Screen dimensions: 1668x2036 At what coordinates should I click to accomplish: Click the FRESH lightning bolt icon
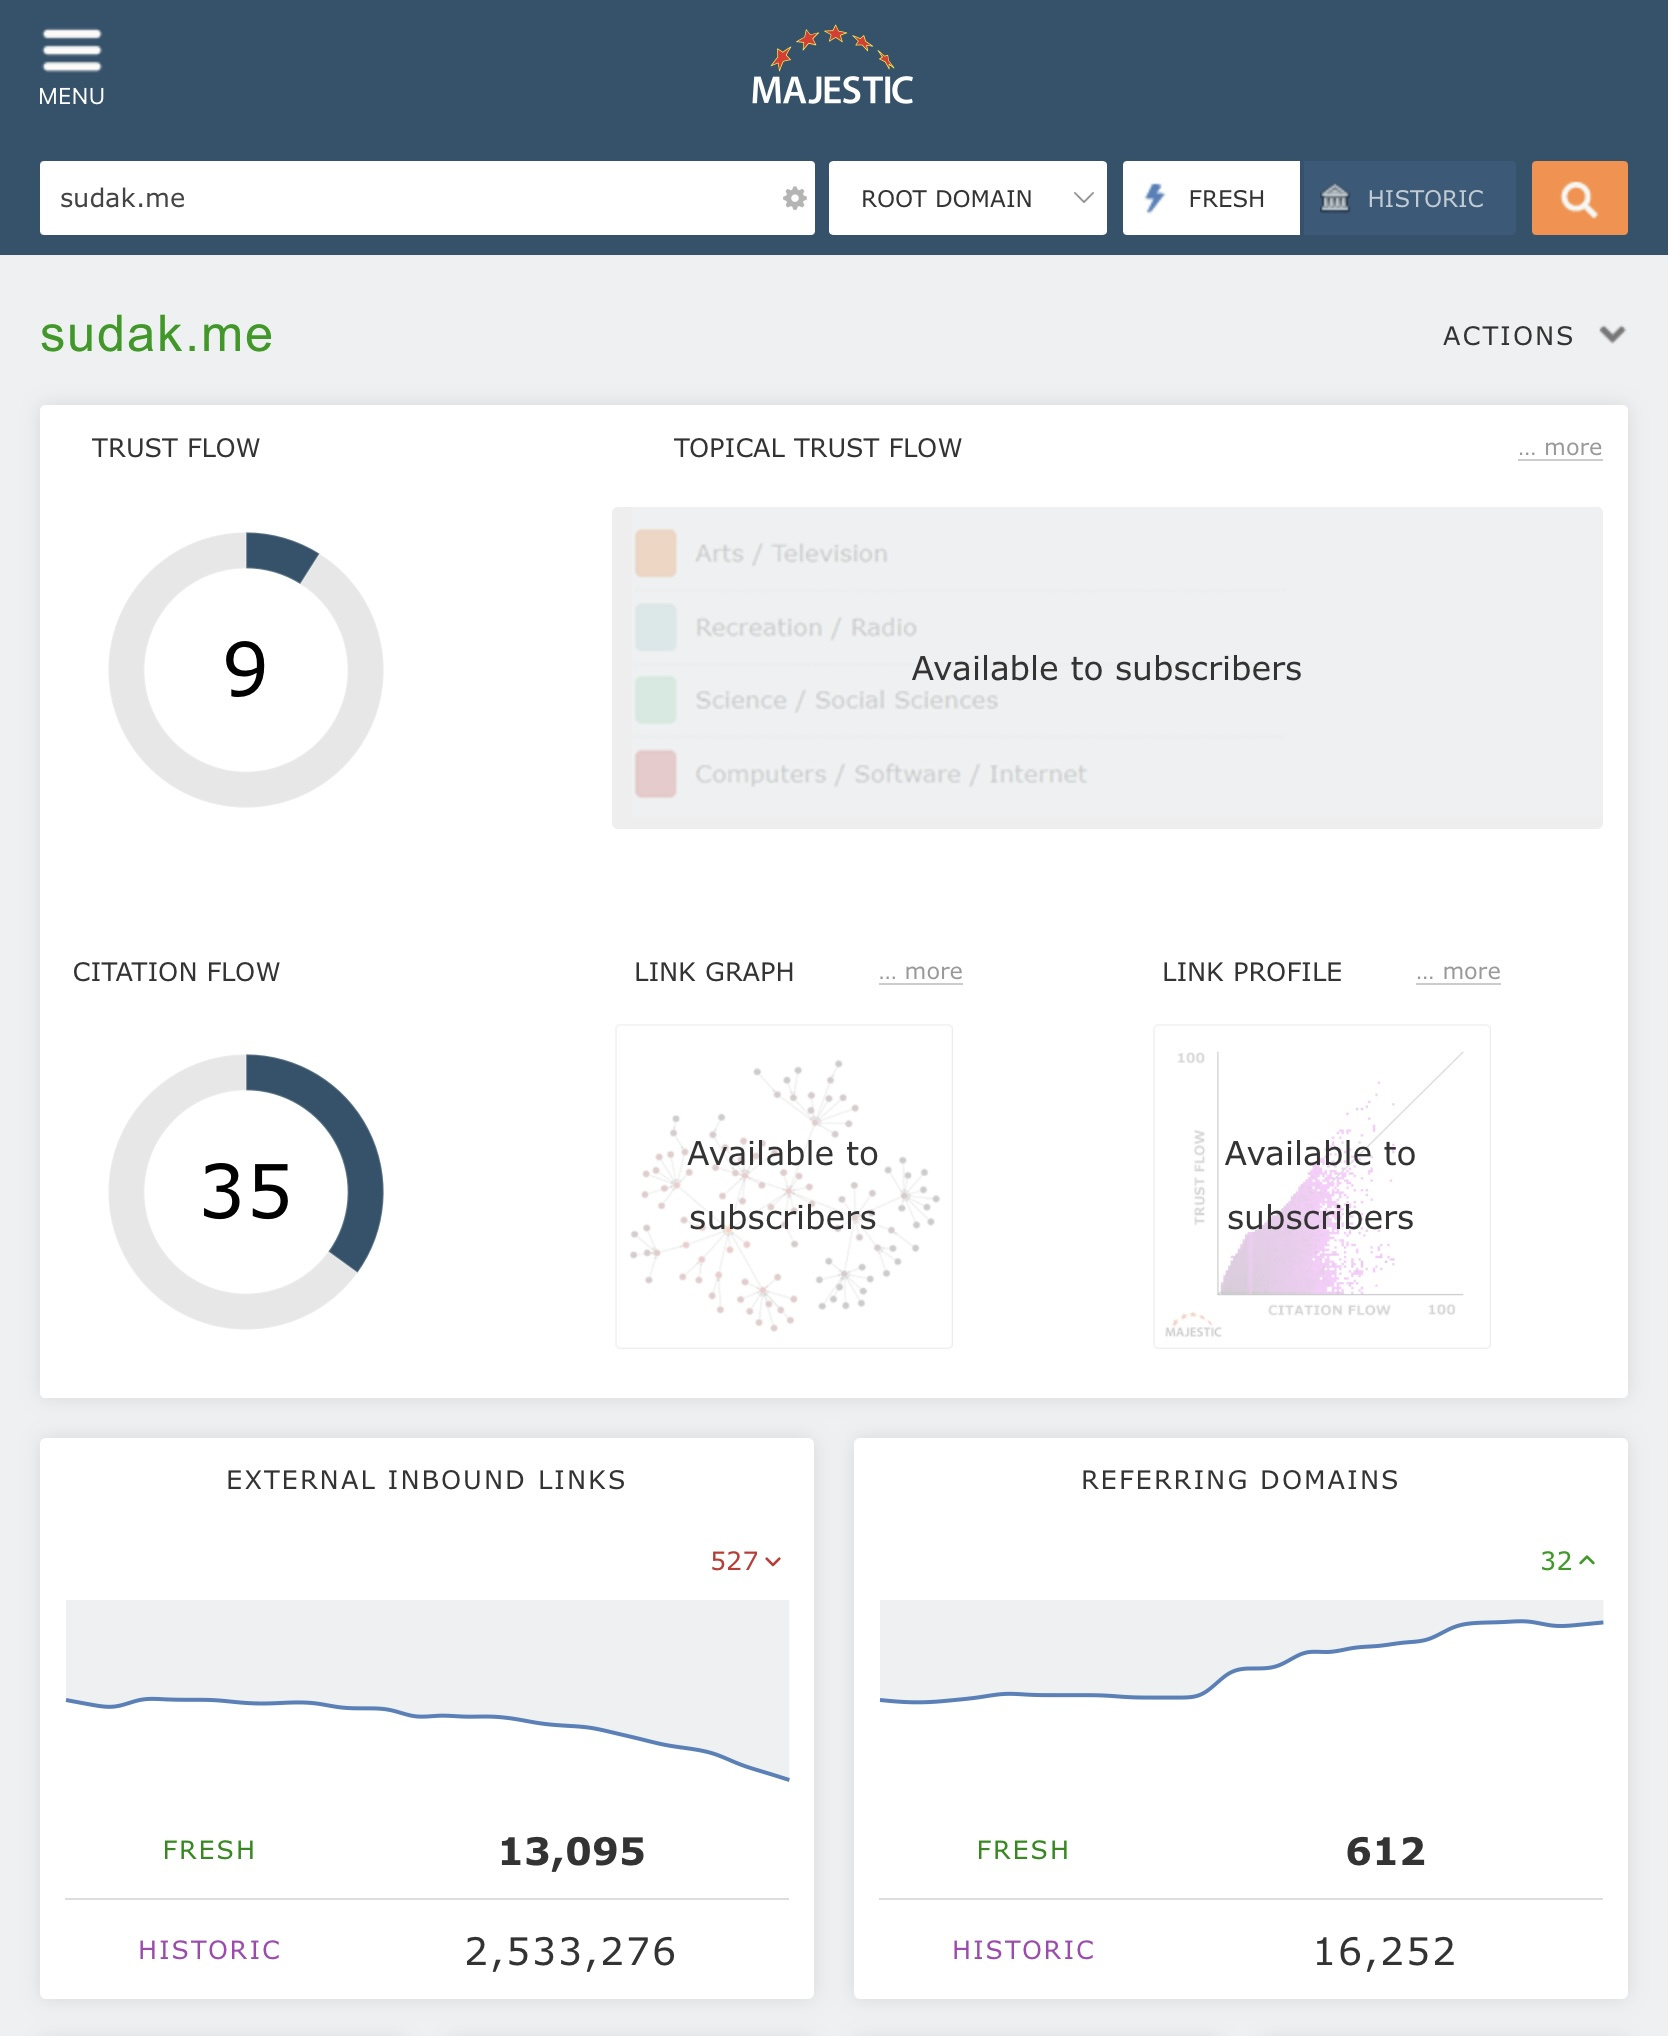tap(1155, 198)
